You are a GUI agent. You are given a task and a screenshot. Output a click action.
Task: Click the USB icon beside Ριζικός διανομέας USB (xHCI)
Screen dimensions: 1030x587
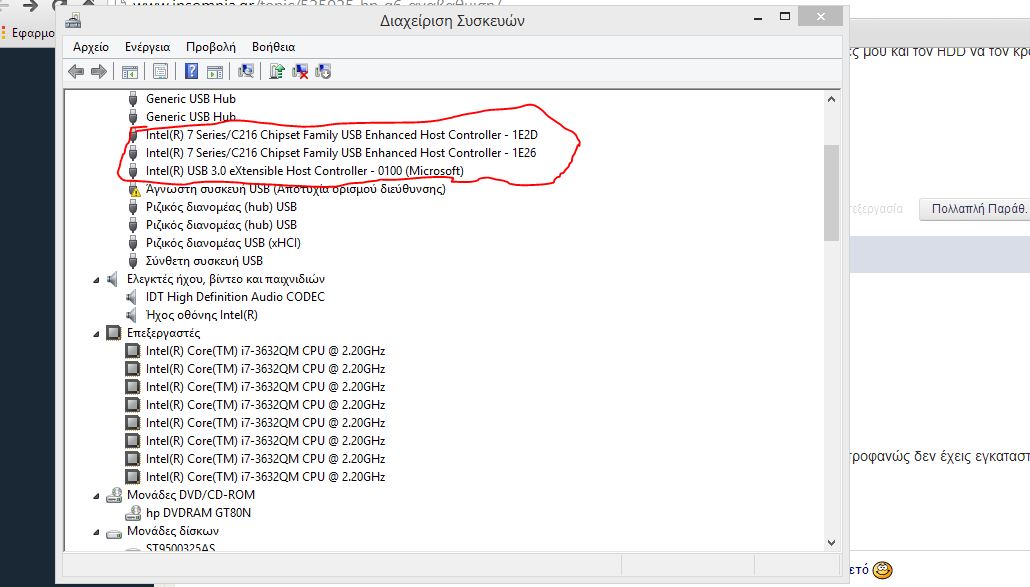tap(133, 244)
